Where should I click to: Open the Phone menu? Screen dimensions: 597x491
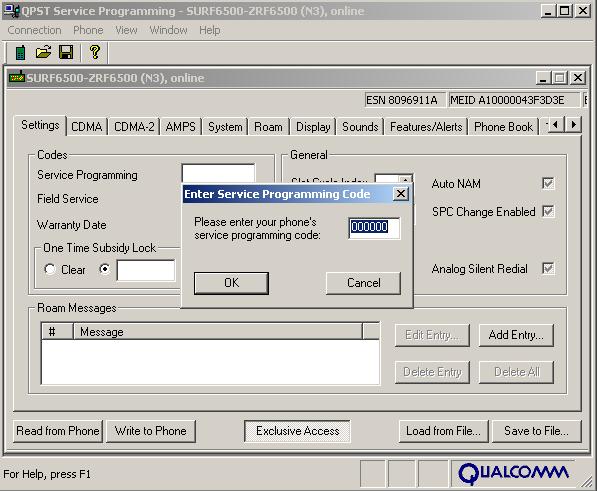(x=88, y=30)
